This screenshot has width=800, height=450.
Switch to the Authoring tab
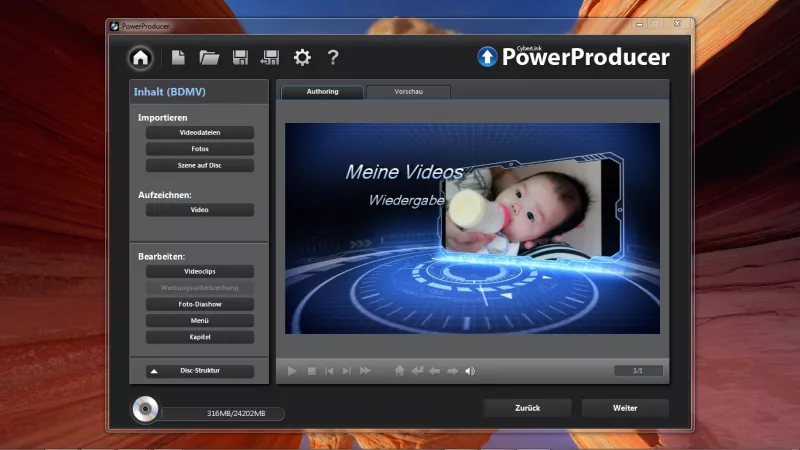[322, 92]
